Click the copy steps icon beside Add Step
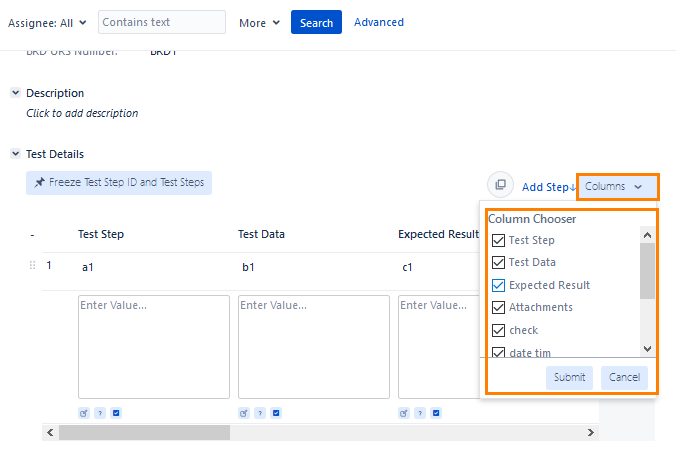 coord(500,185)
